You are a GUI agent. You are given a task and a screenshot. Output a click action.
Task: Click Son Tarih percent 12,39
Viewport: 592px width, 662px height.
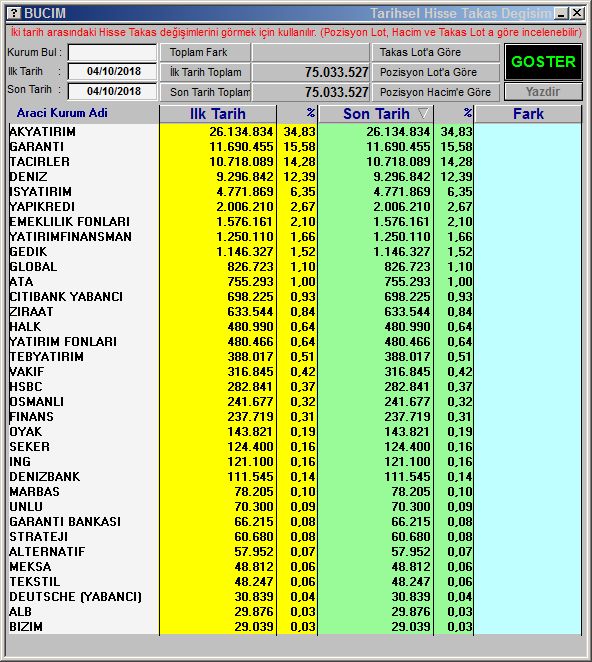456,177
